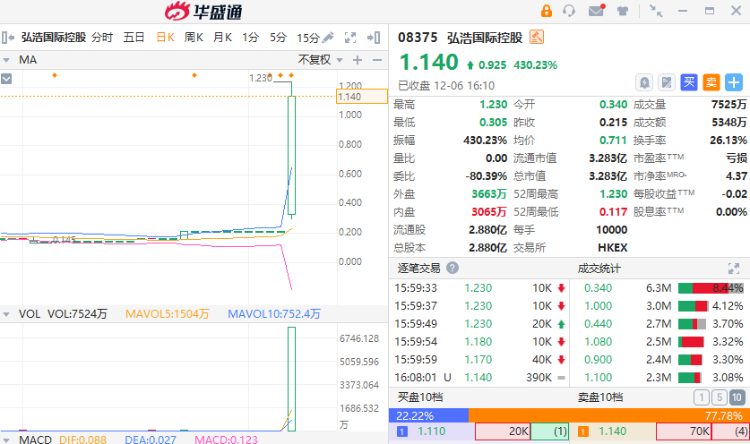Select the 日K chart tab

[x=165, y=37]
